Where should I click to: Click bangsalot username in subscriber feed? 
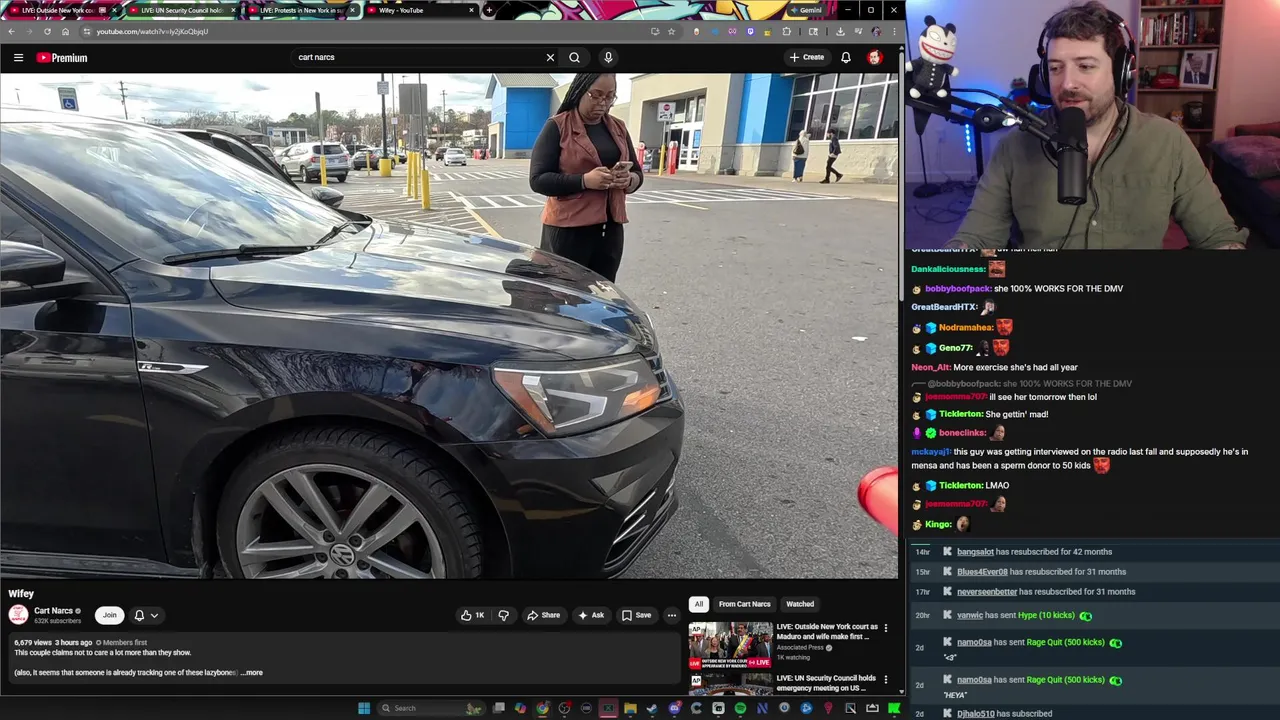[975, 552]
